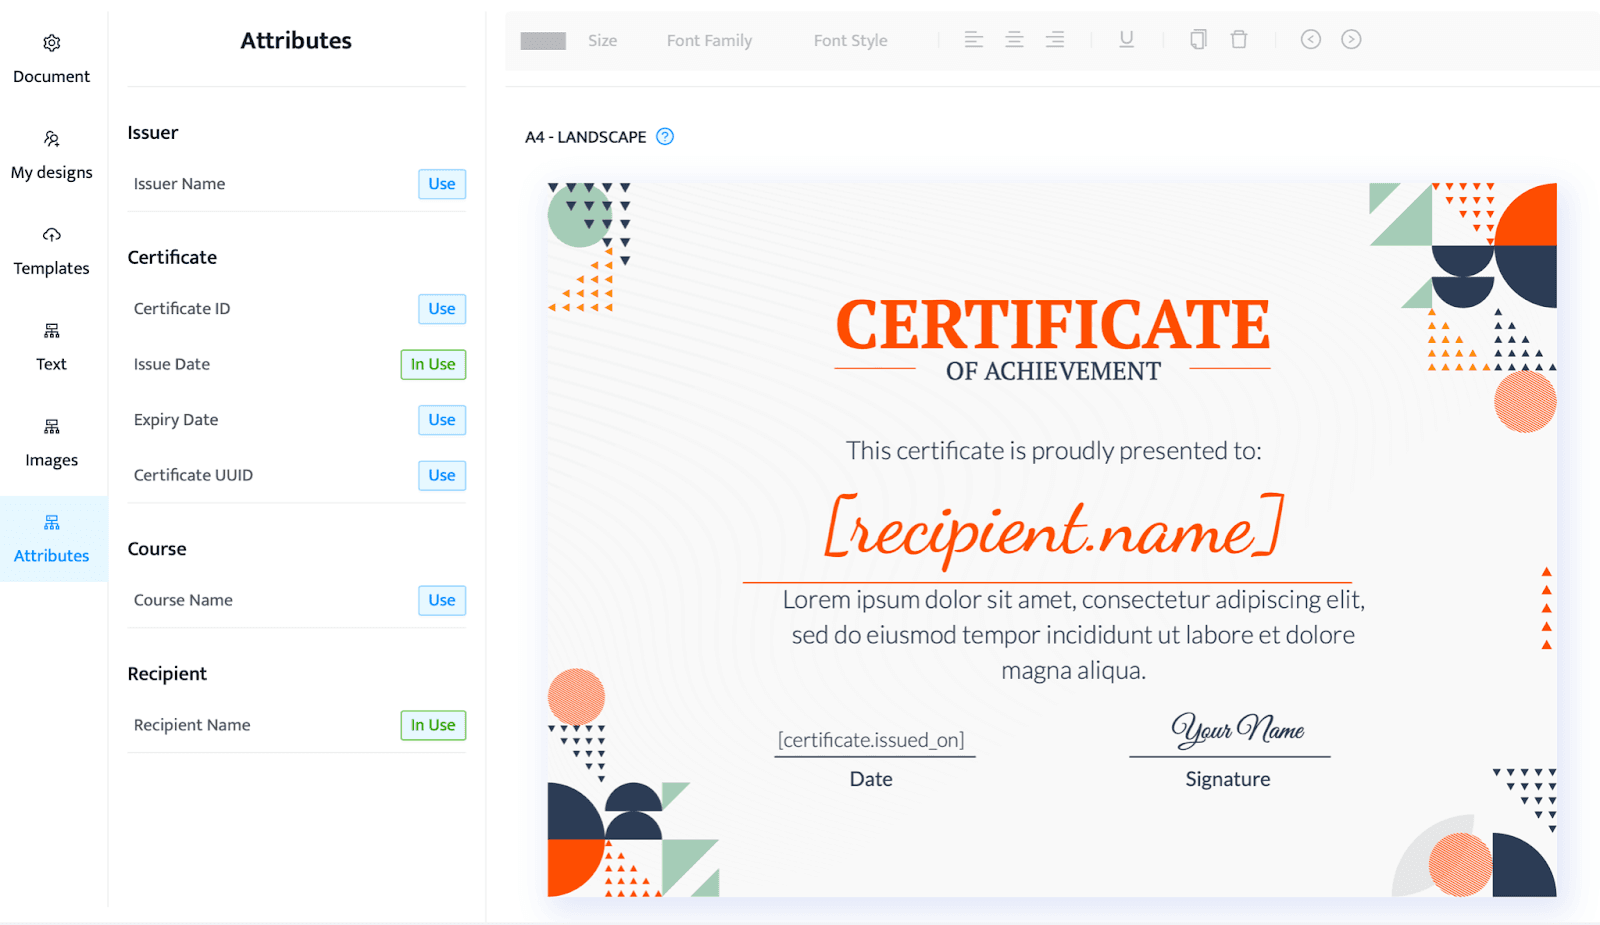1600x925 pixels.
Task: Use the Course Name attribute
Action: click(x=442, y=600)
